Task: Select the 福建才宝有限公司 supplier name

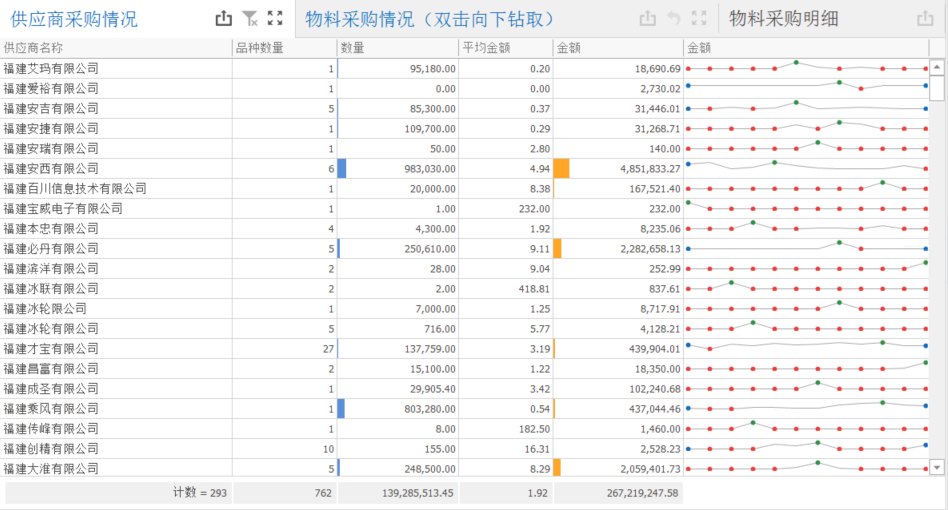Action: [x=51, y=349]
